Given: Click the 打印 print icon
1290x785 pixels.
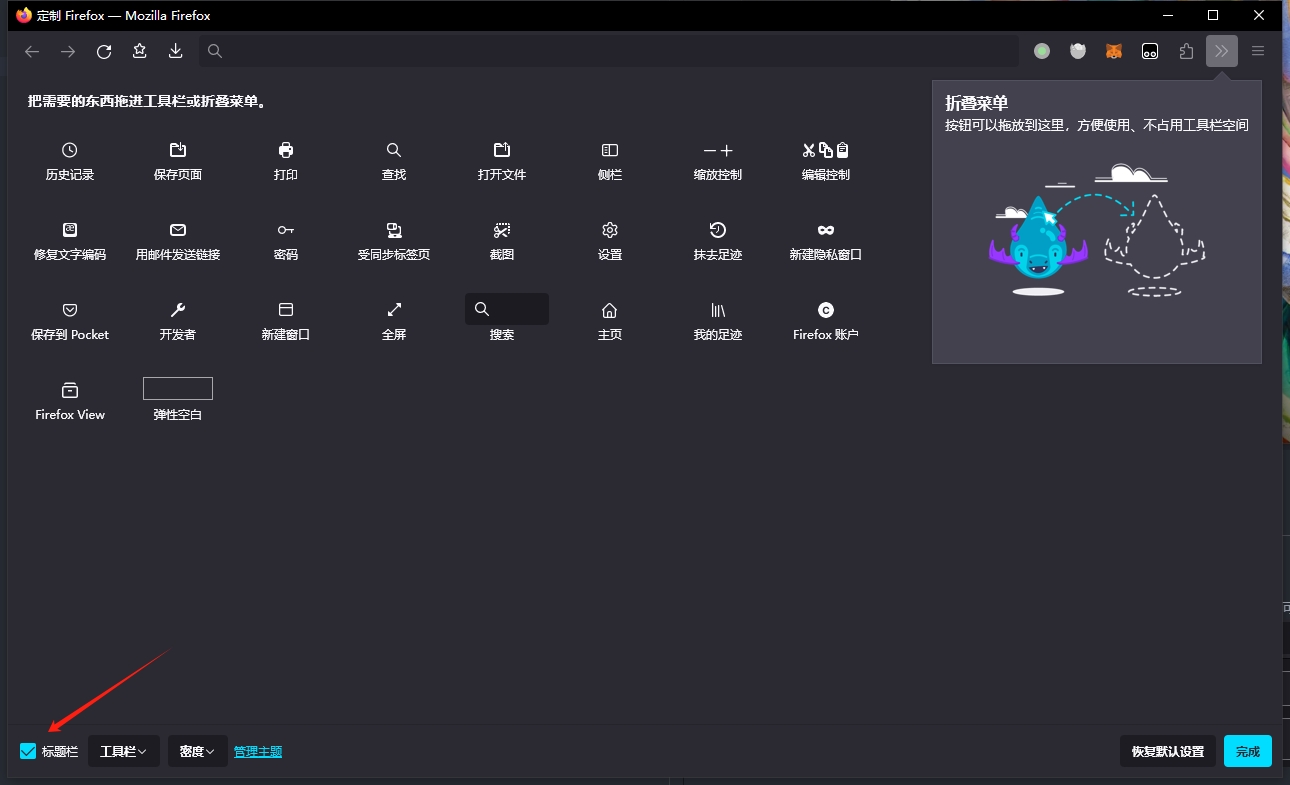Looking at the screenshot, I should pos(286,150).
